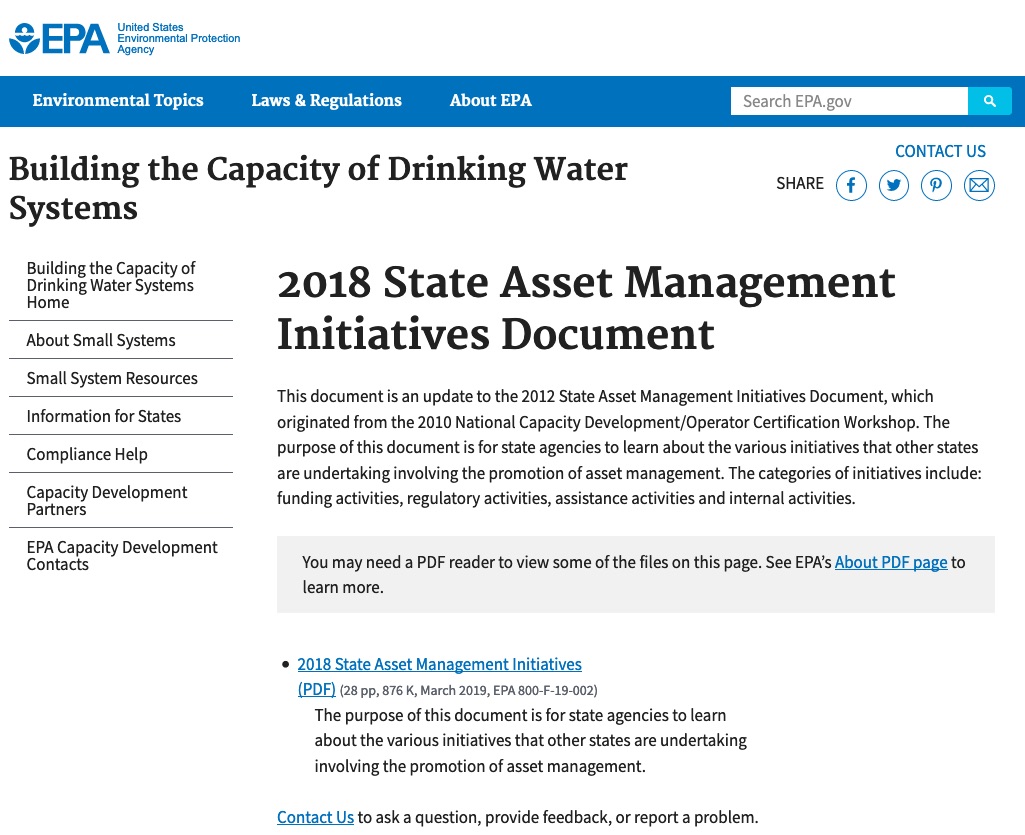Click the page title Building the Capacity of Drinking Water Systems
The height and width of the screenshot is (835, 1025).
(318, 188)
